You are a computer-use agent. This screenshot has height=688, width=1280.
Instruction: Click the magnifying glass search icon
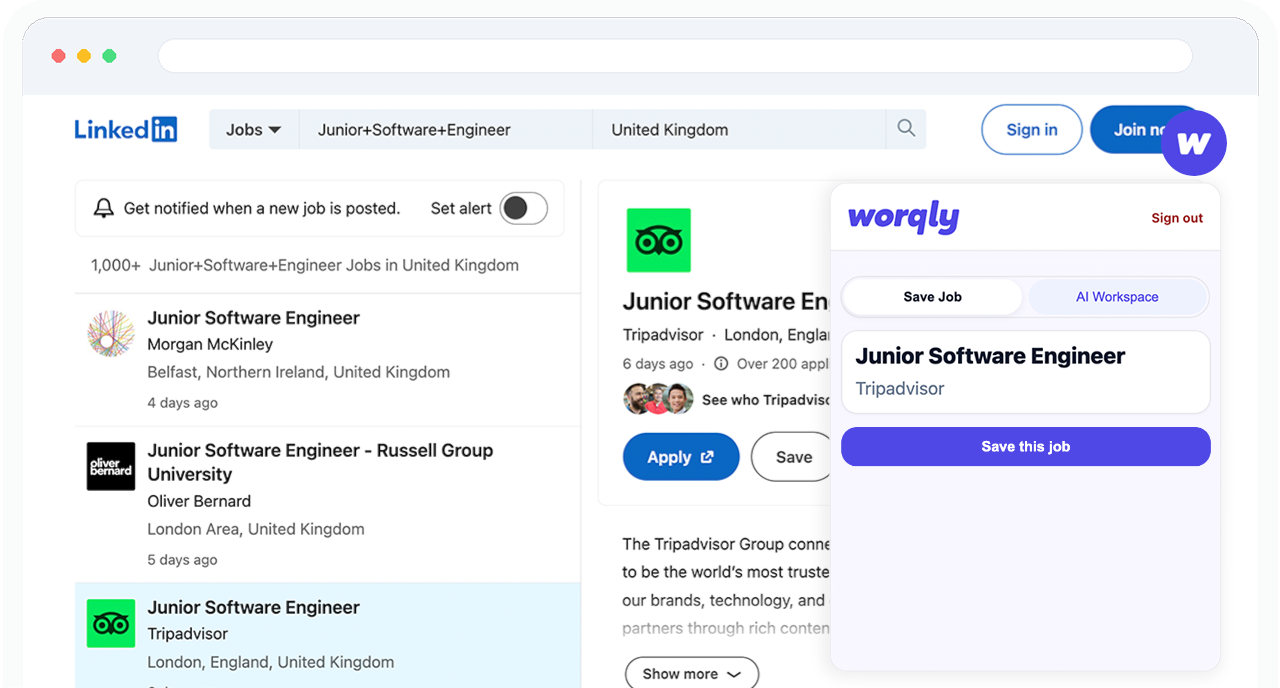click(x=906, y=129)
